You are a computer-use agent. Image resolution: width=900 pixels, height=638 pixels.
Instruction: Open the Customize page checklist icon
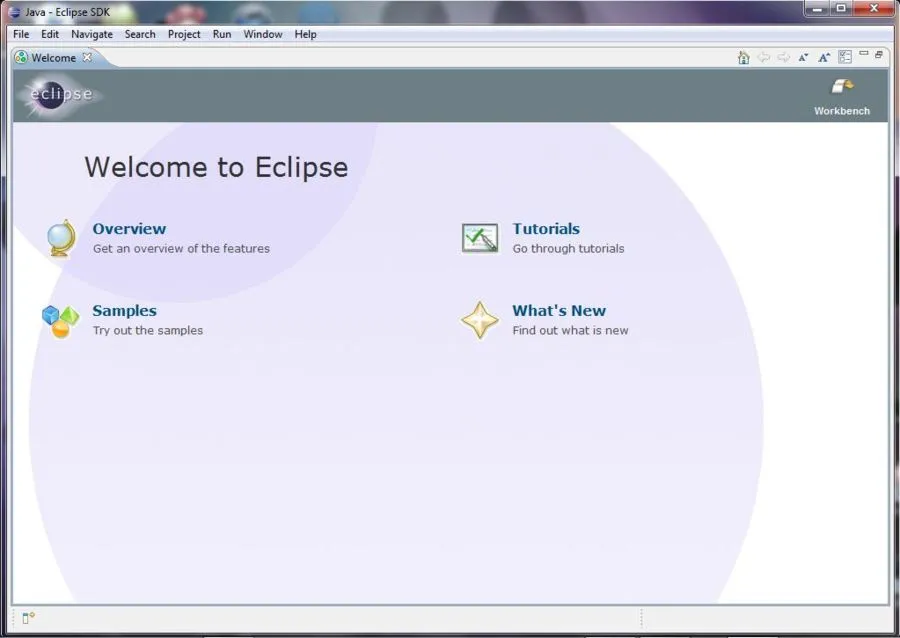click(x=845, y=57)
